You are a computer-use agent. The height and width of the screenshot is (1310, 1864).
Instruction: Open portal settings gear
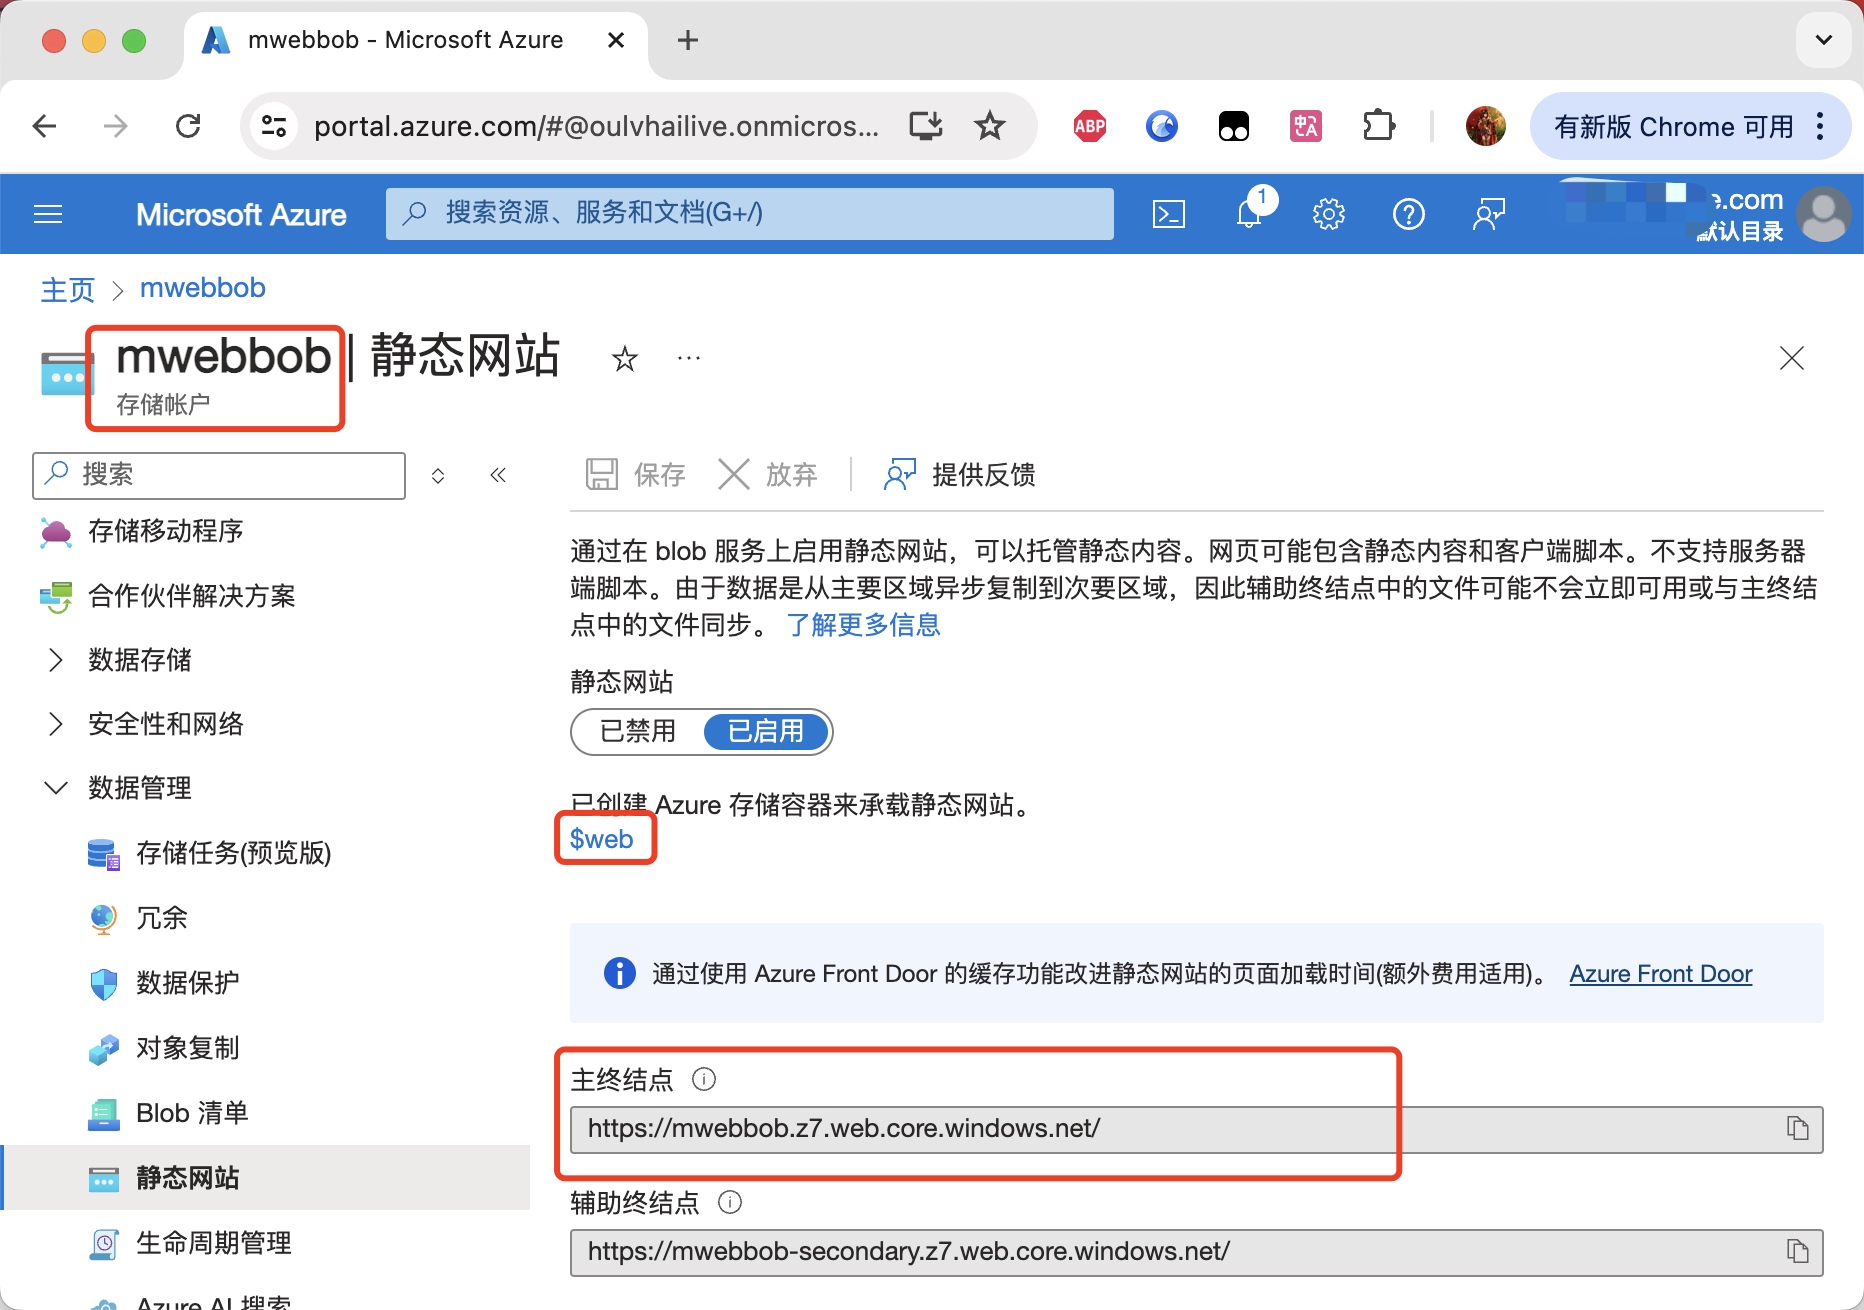coord(1328,214)
